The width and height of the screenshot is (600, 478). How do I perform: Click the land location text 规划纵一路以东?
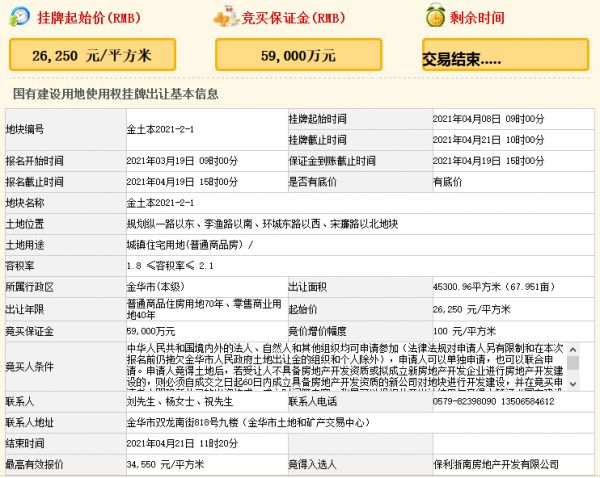(x=161, y=224)
